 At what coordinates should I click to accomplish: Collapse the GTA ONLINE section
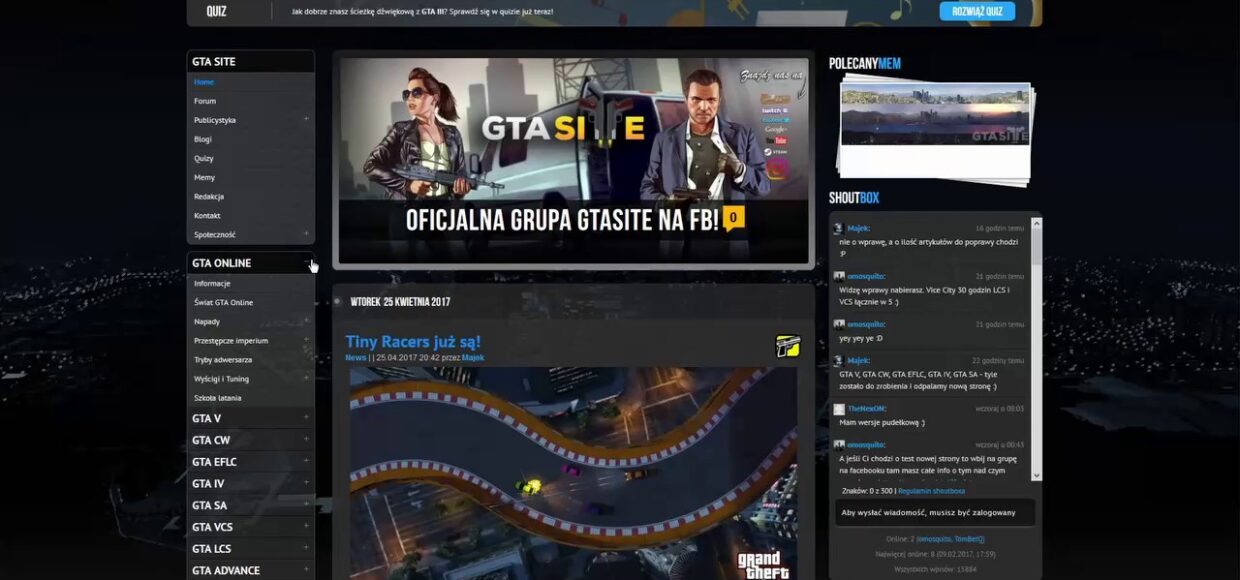[x=307, y=263]
